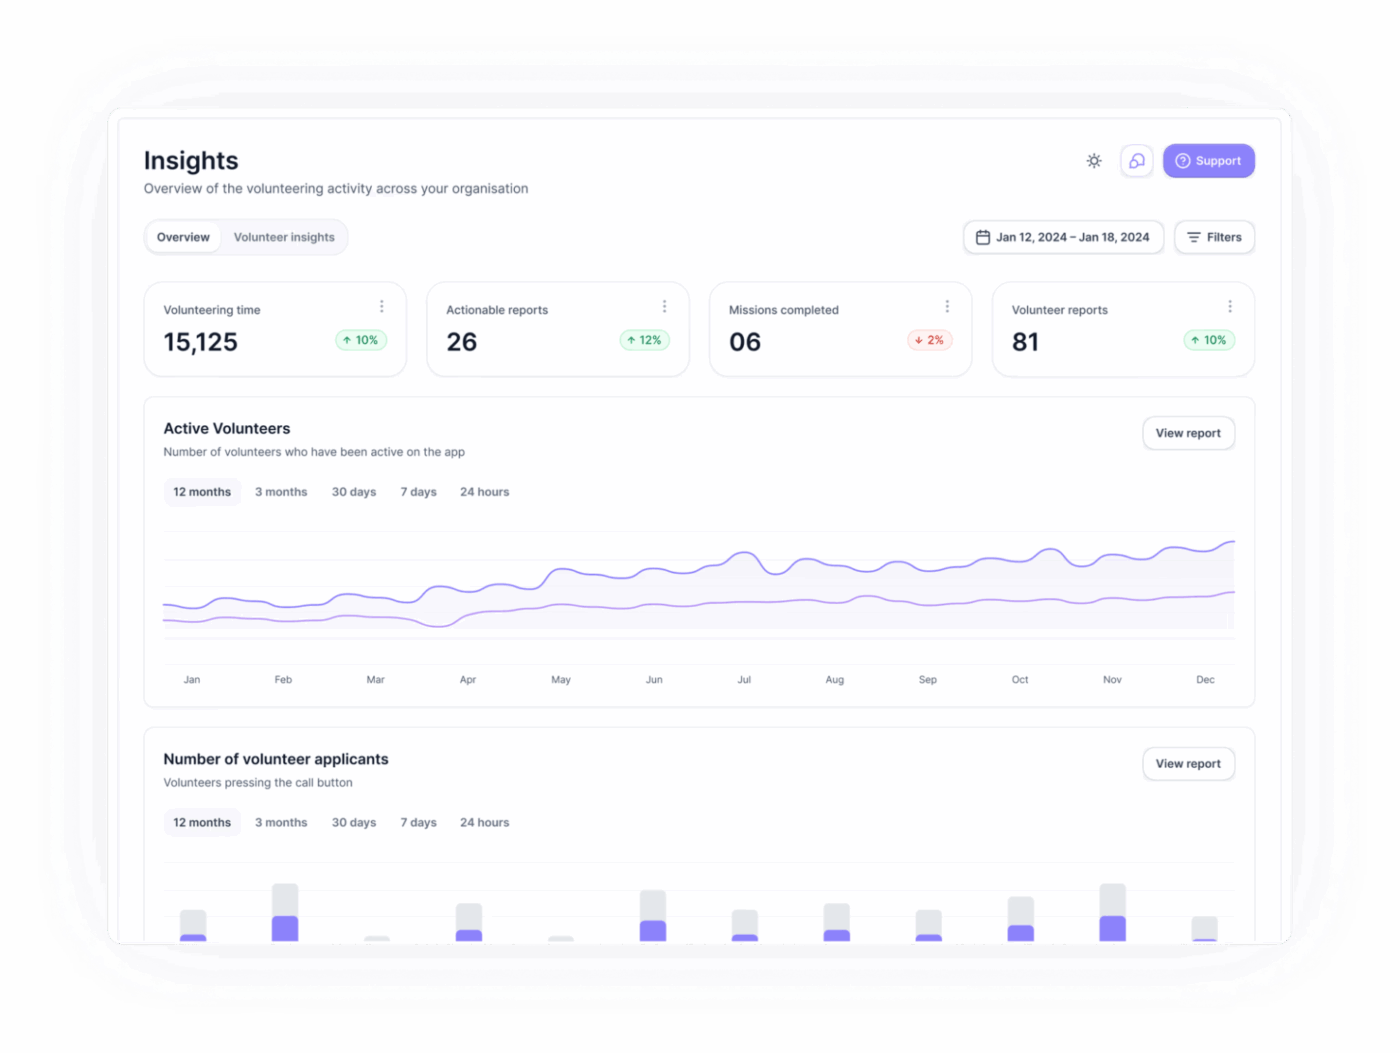Open the kebab menu on Volunteer reports card
The height and width of the screenshot is (1053, 1400).
point(1230,307)
